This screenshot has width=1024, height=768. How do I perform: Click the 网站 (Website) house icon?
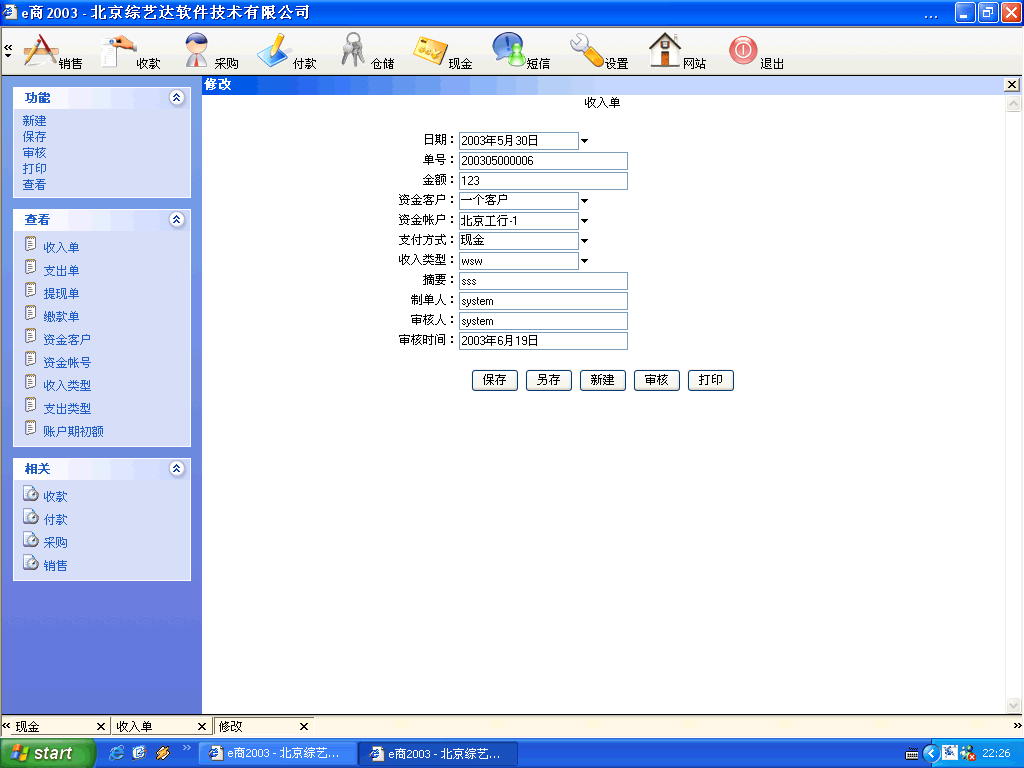(665, 50)
